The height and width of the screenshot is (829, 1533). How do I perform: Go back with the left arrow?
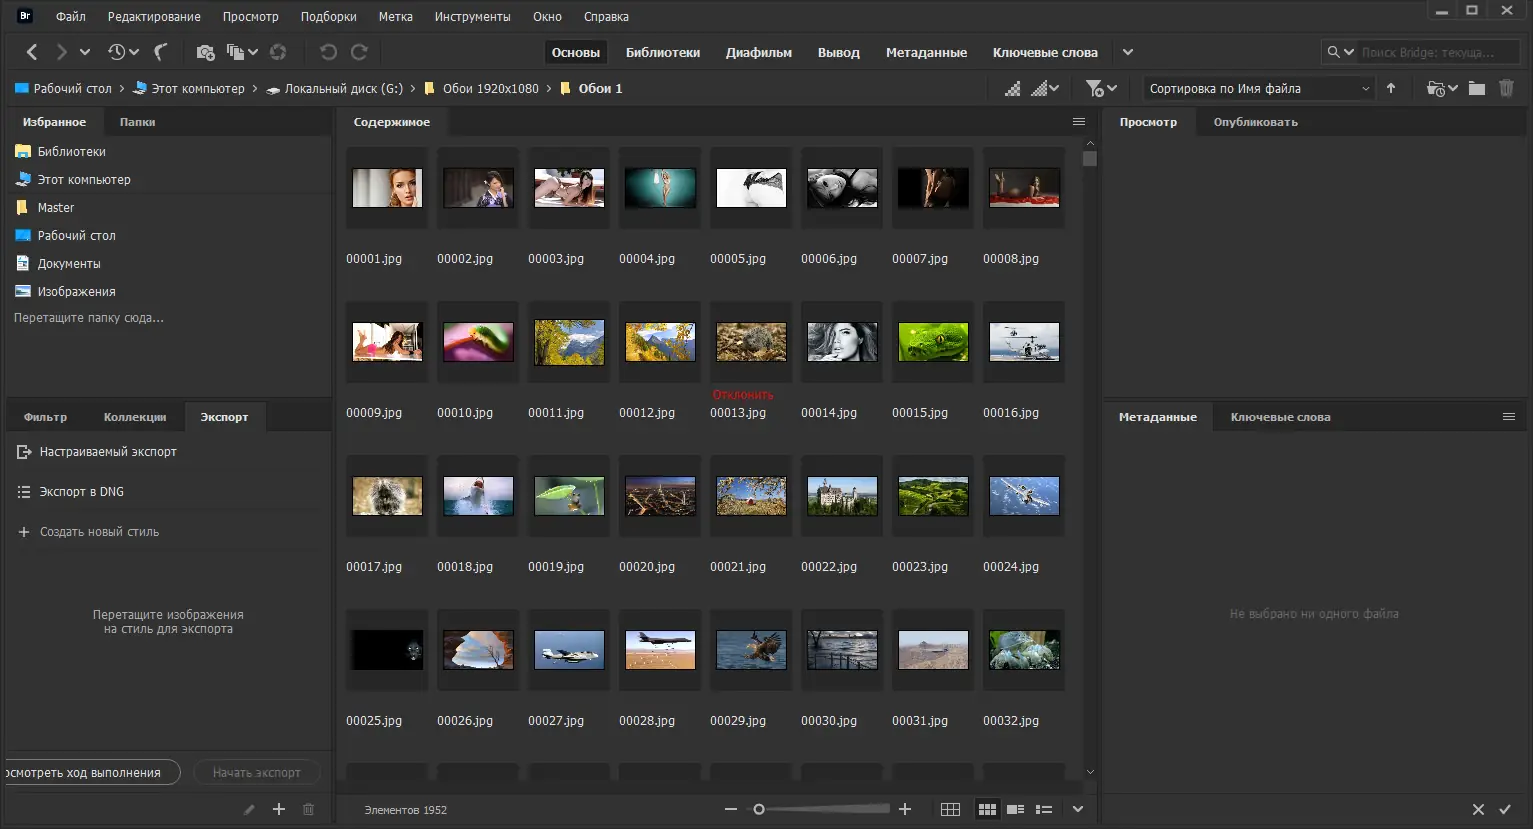[x=32, y=52]
